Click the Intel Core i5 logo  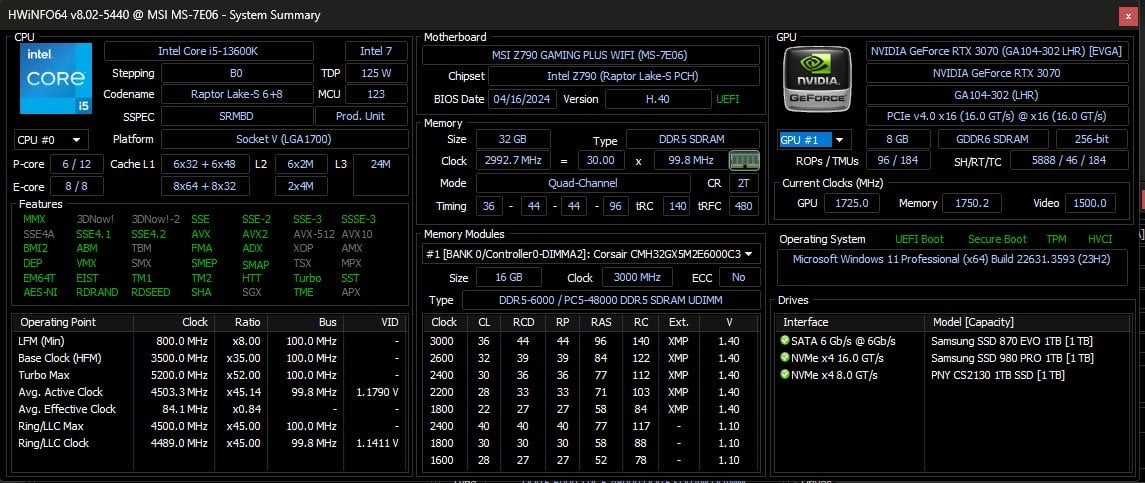pyautogui.click(x=55, y=78)
